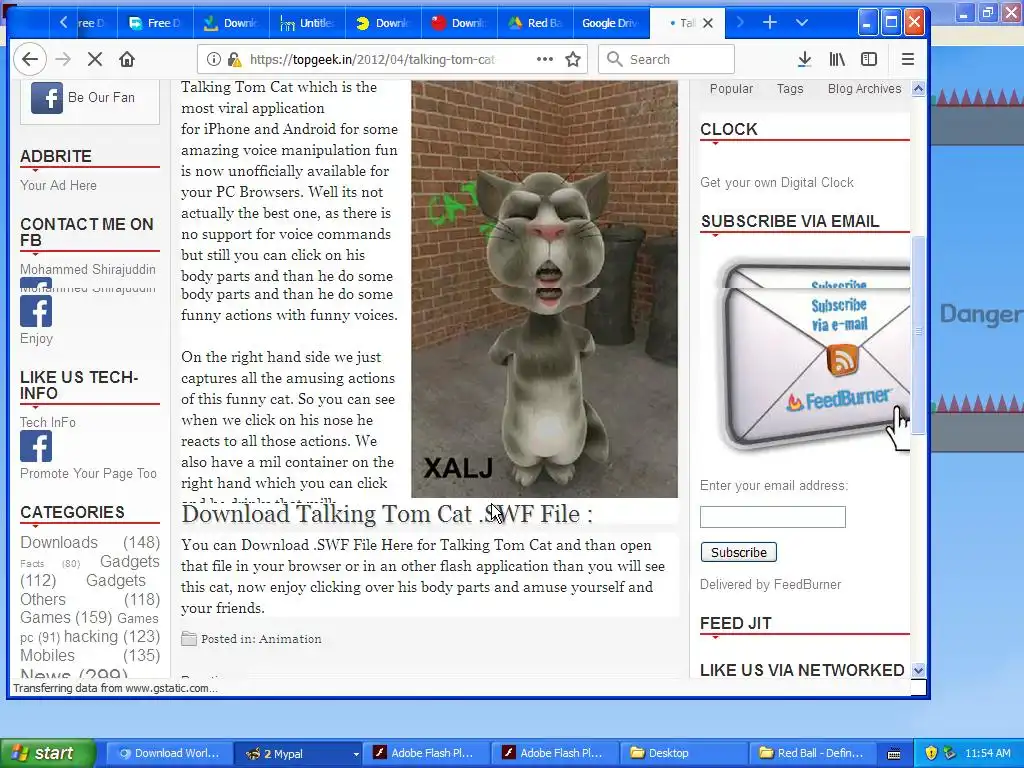1024x768 pixels.
Task: Open the Downloads category
Action: 59,543
